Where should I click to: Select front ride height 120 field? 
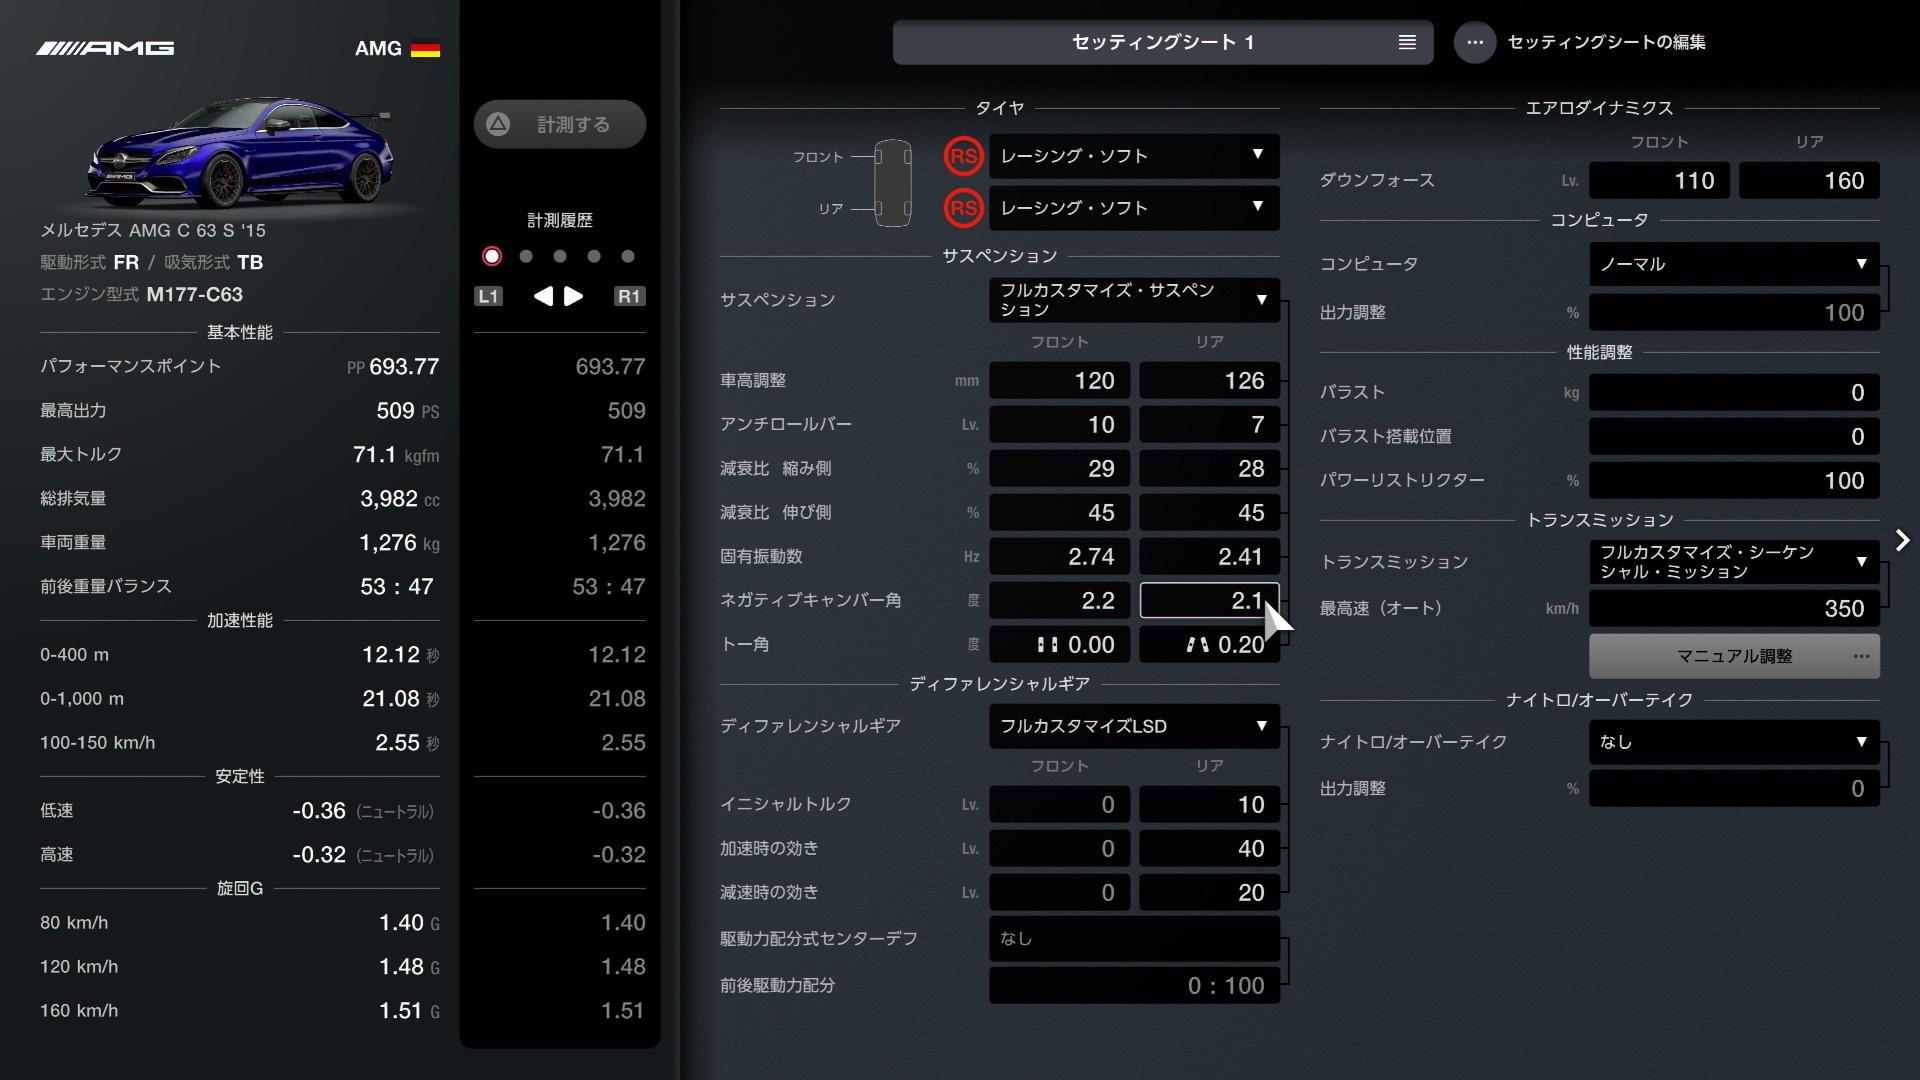tap(1060, 381)
